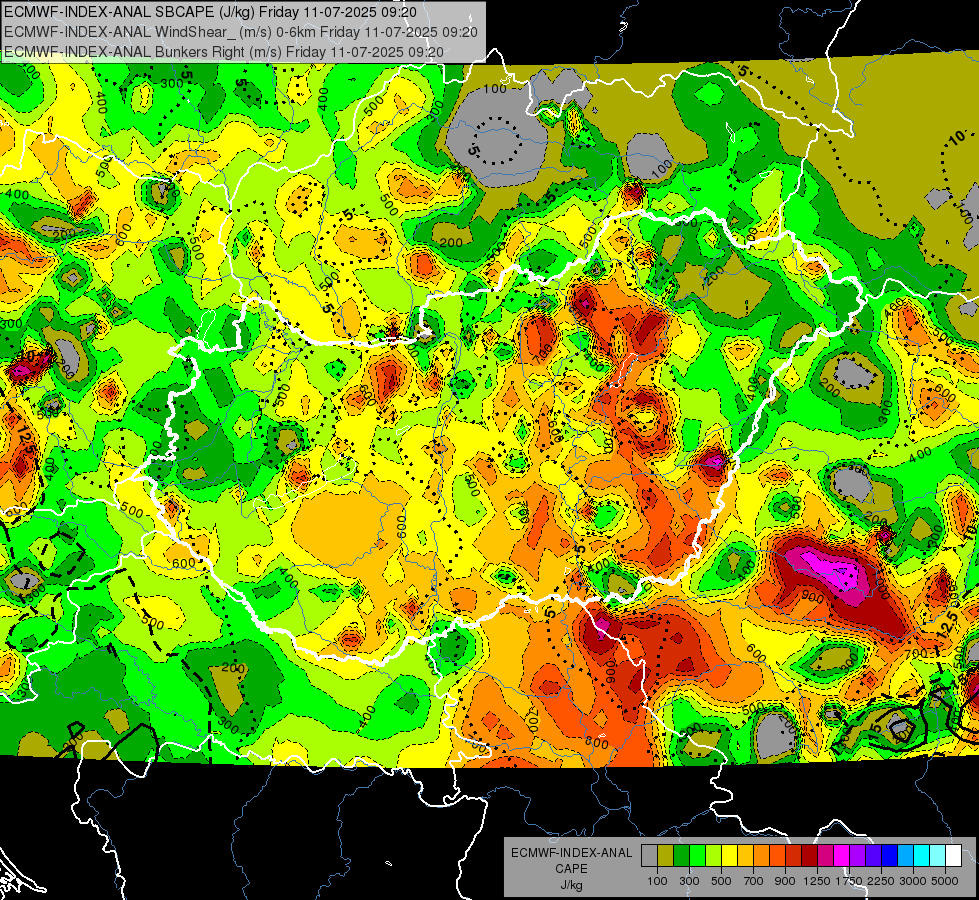Image resolution: width=979 pixels, height=900 pixels.
Task: Click the yellow-green legend swatch before 500
Action: point(713,855)
